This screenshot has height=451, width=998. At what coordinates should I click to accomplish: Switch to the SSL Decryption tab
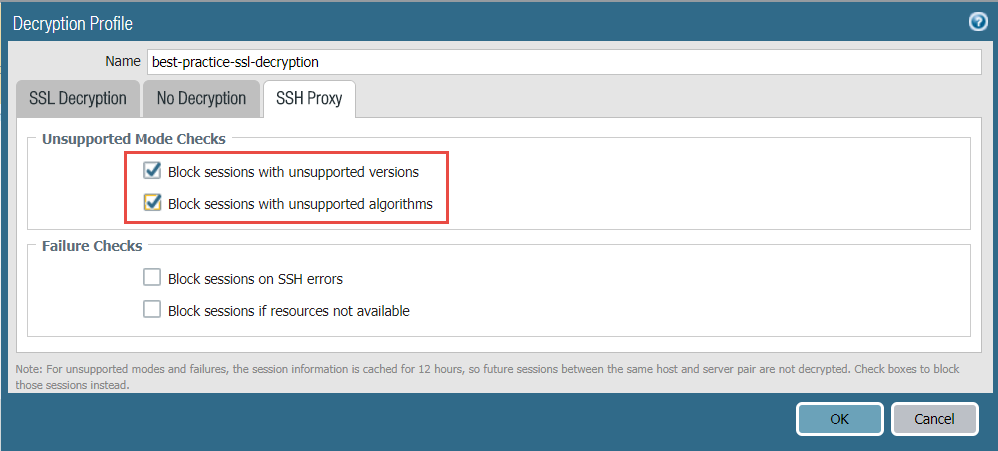point(78,98)
